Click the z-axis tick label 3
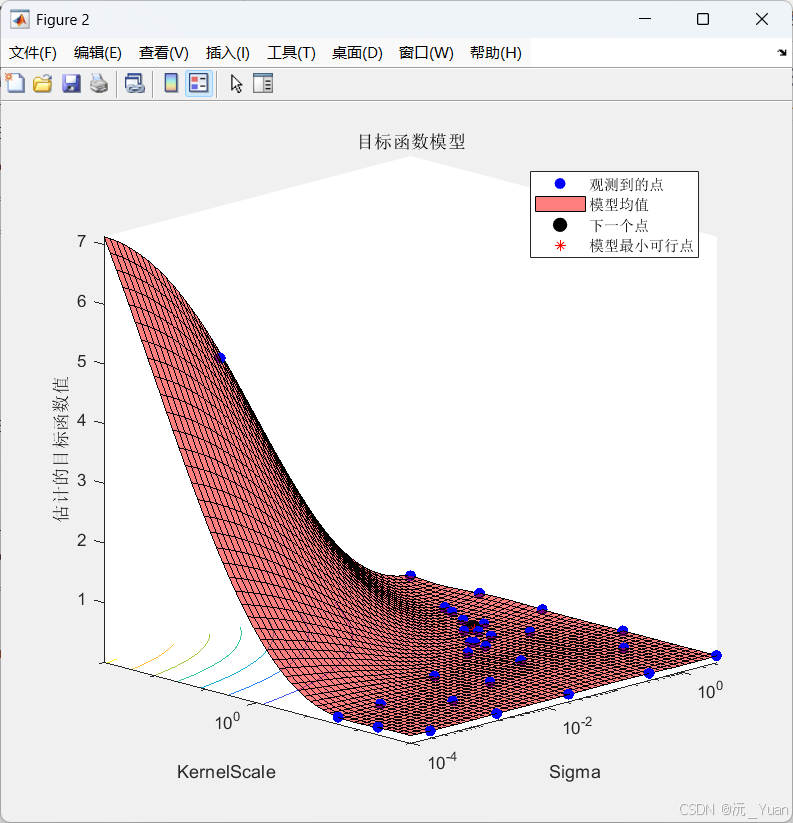 (82, 481)
